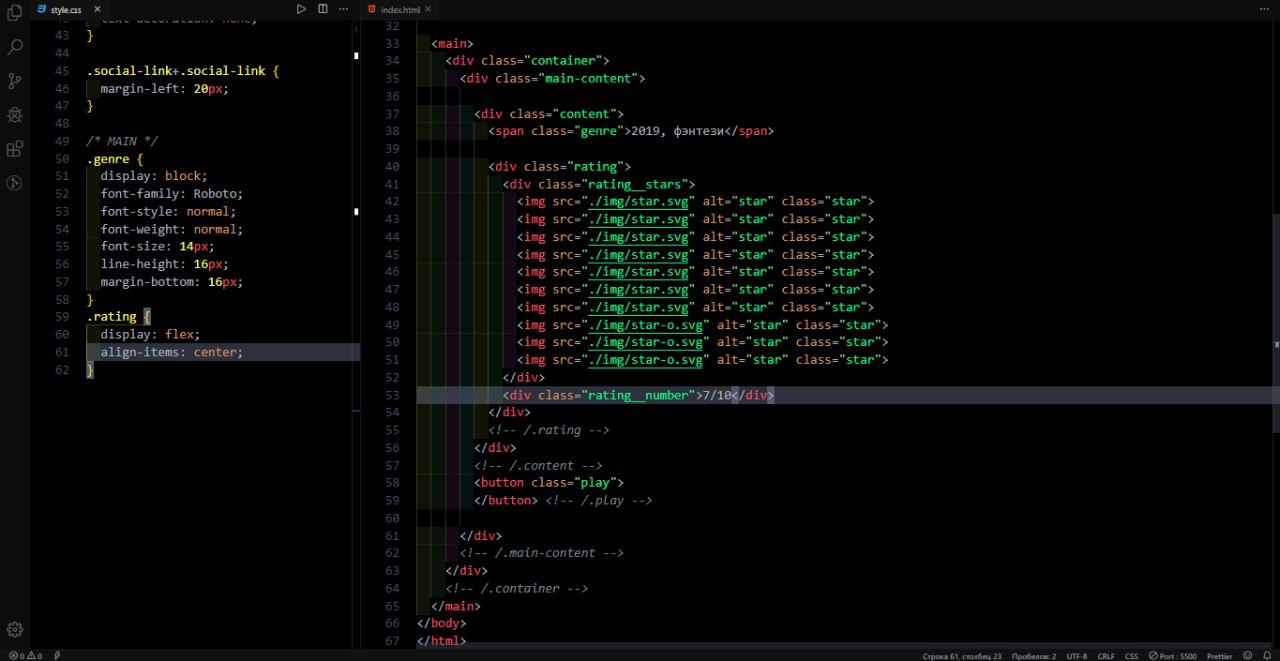The width and height of the screenshot is (1280, 661).
Task: Open notifications bell in status bar
Action: 1268,656
